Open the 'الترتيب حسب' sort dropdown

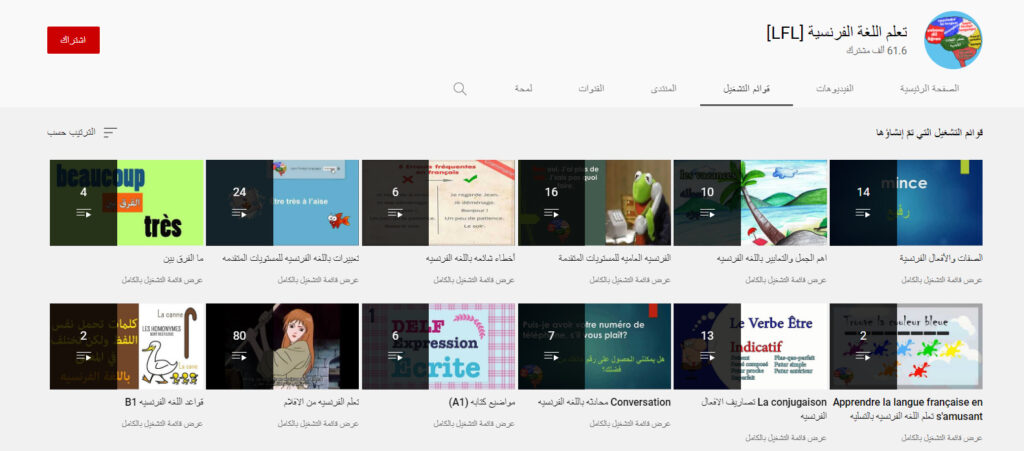coord(82,132)
